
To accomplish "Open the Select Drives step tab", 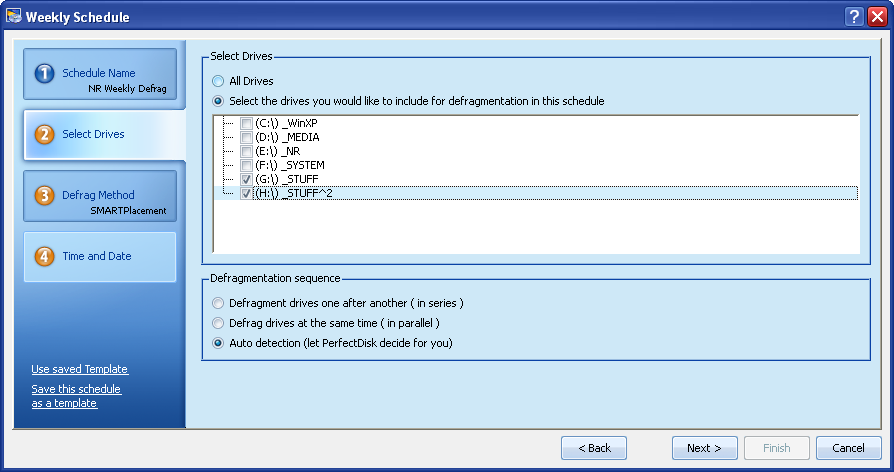I will tap(104, 135).
